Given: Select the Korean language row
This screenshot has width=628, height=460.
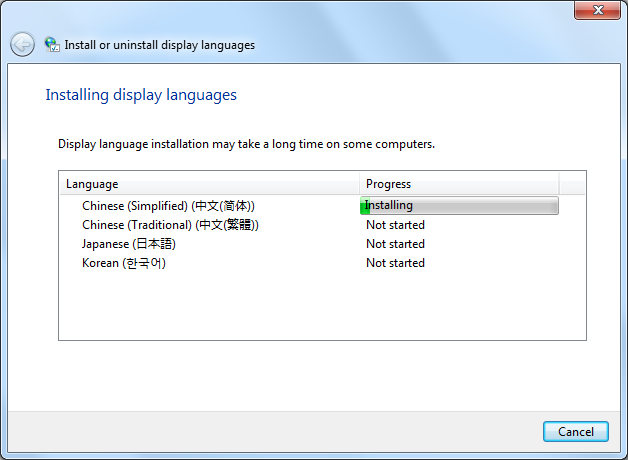Looking at the screenshot, I should pyautogui.click(x=322, y=263).
